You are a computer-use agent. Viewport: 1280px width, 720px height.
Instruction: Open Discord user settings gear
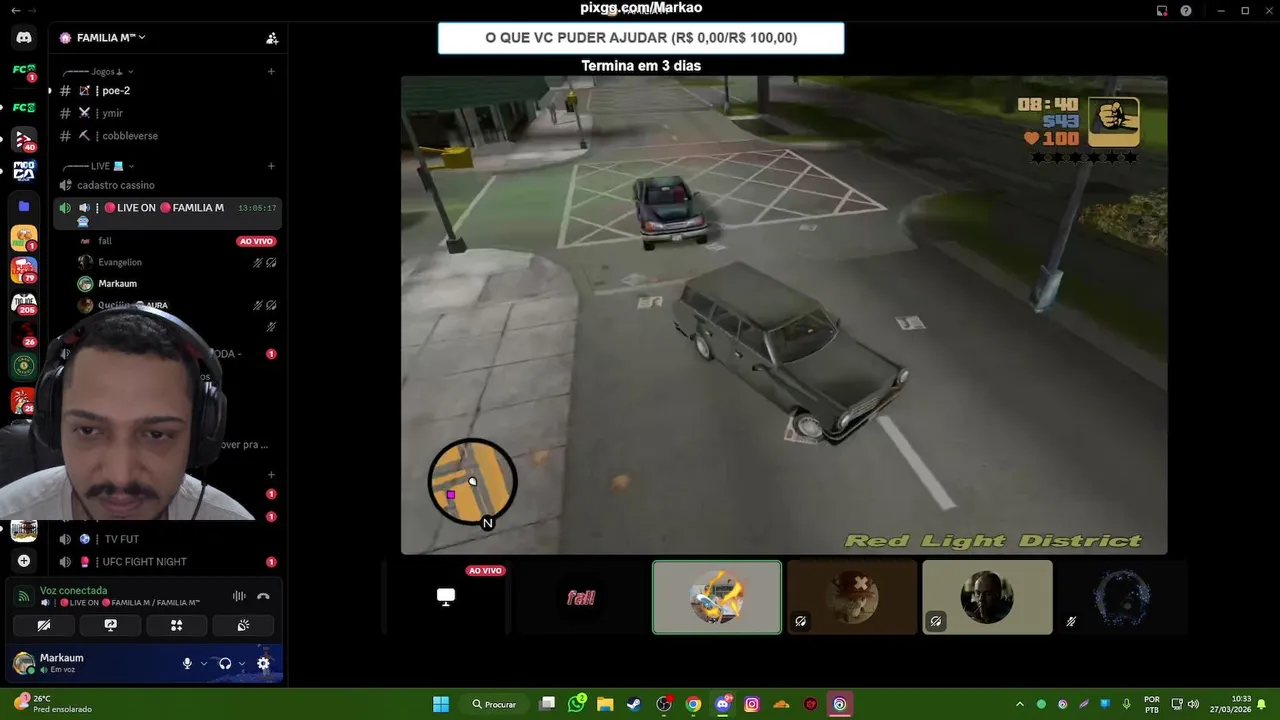point(263,664)
